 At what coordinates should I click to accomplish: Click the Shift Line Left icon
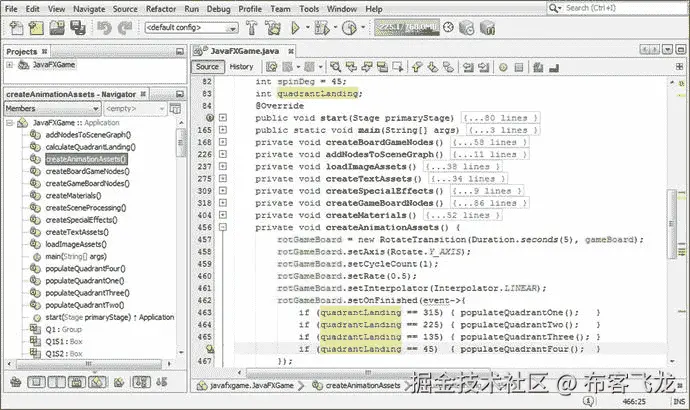[468, 67]
